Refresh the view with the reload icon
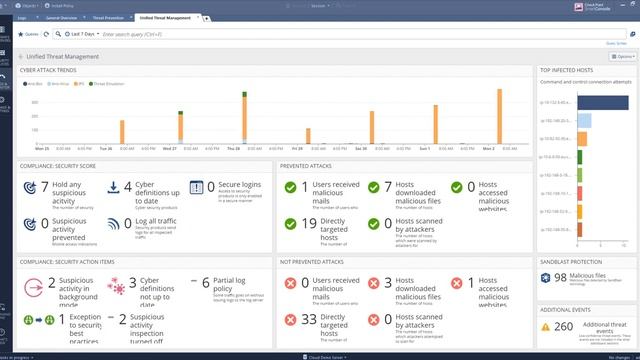640x360 pixels. [47, 34]
